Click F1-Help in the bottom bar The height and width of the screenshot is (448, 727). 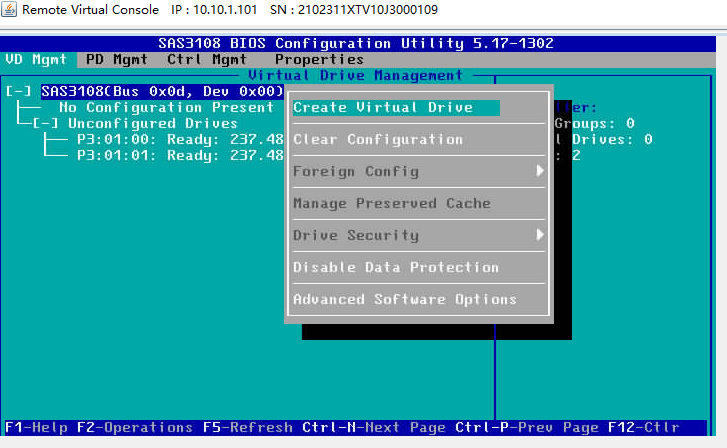click(36, 427)
